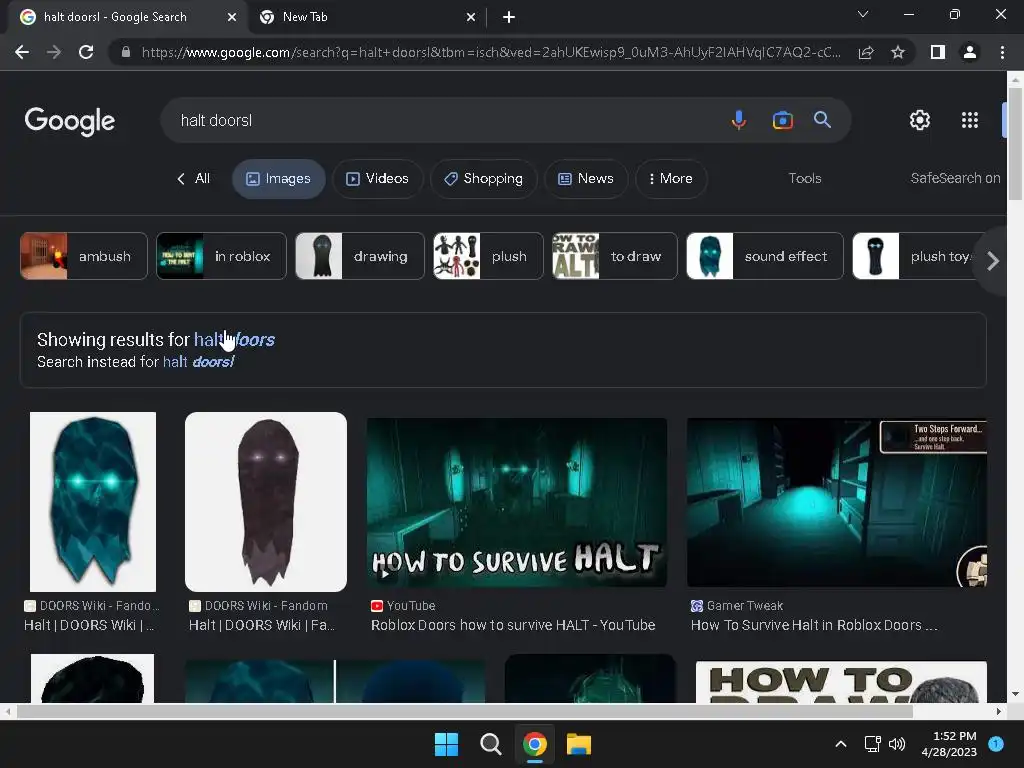
Task: Show more suggestion chips with right arrow
Action: [x=993, y=261]
